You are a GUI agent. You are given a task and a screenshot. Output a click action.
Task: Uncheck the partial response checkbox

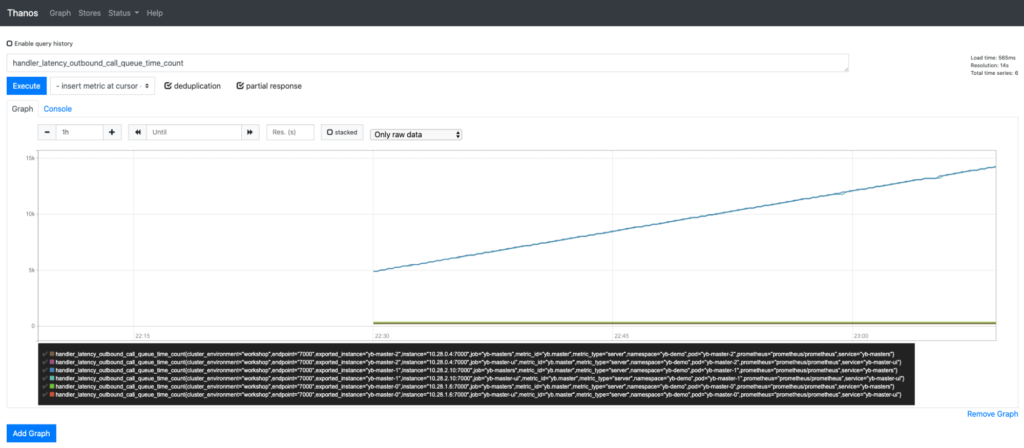click(x=240, y=86)
